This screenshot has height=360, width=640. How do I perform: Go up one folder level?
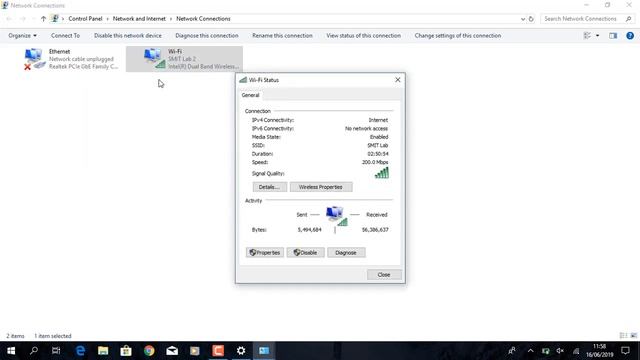[43, 19]
